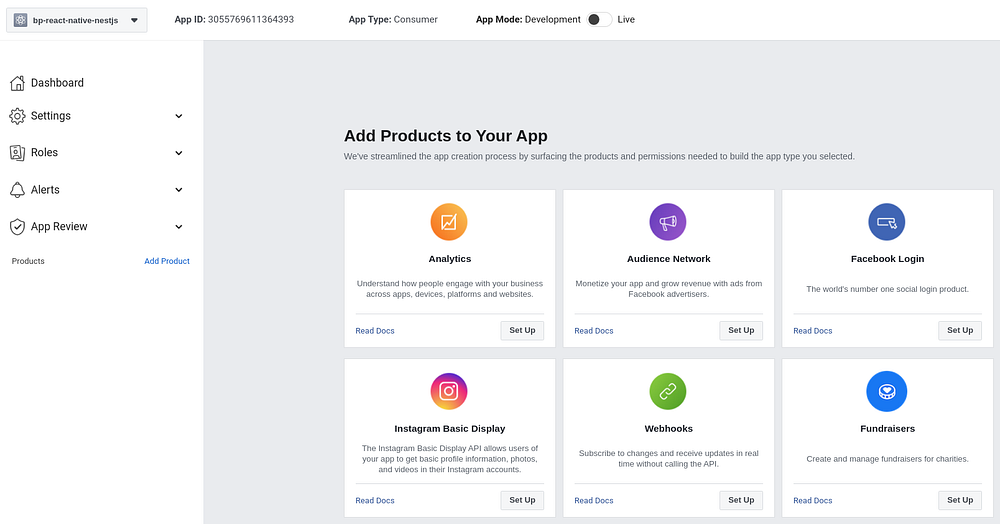Click the Alerts bell icon
Image resolution: width=1000 pixels, height=524 pixels.
[17, 190]
